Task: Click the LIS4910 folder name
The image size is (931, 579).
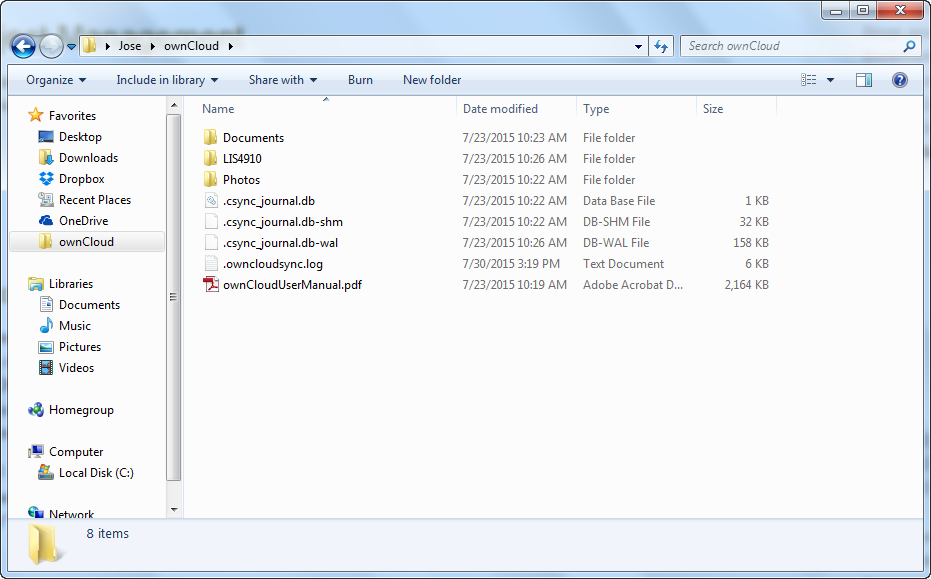Action: [x=242, y=159]
